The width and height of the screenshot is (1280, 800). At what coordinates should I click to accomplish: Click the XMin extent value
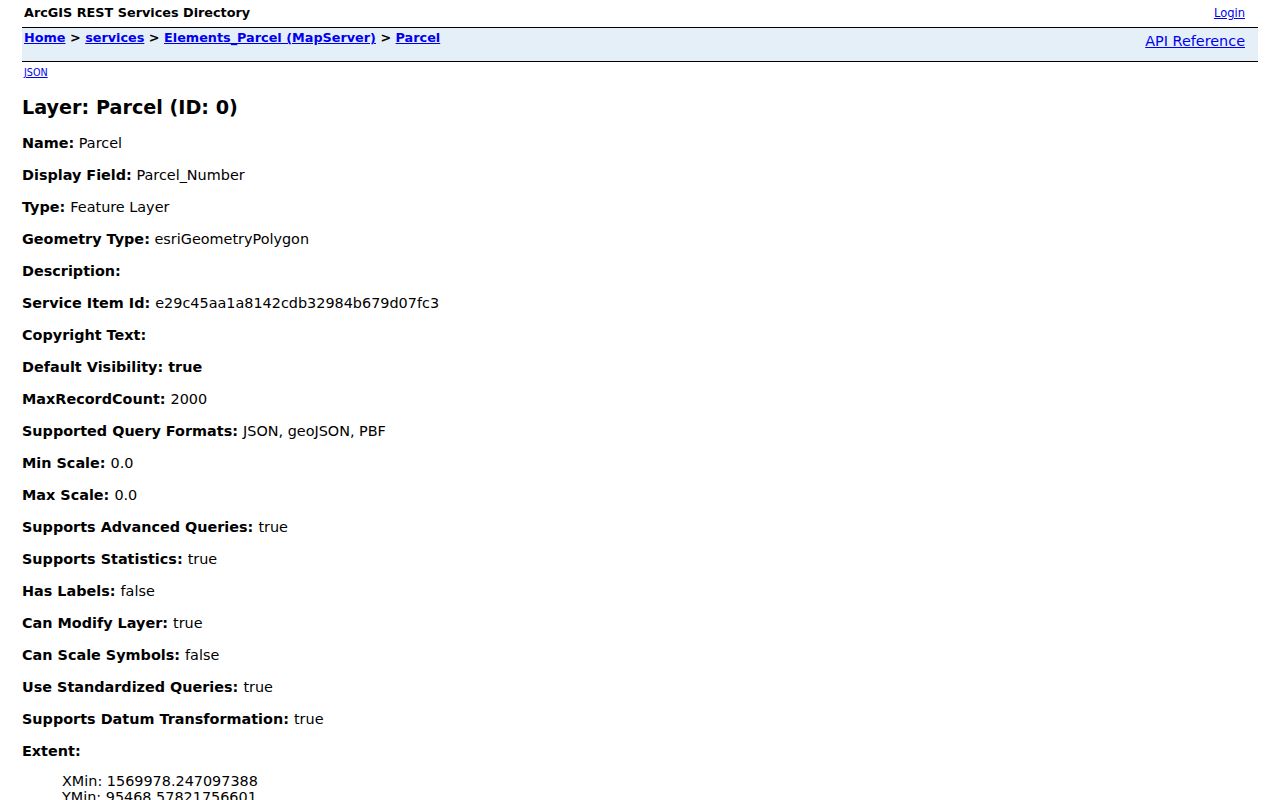[x=160, y=781]
